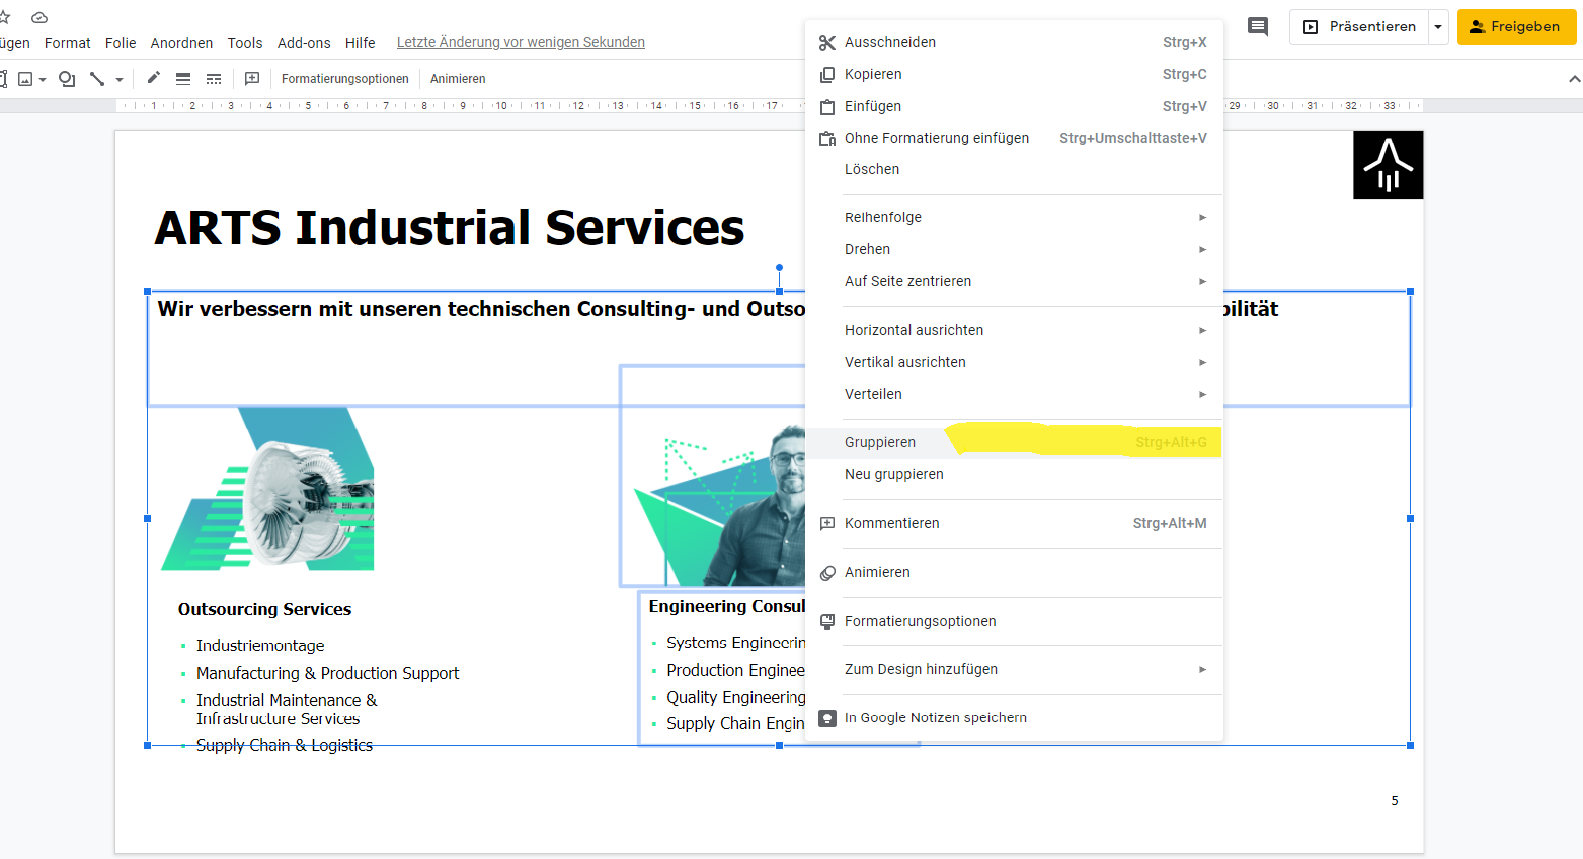Open the Tools menu
Image resolution: width=1583 pixels, height=859 pixels.
point(245,43)
